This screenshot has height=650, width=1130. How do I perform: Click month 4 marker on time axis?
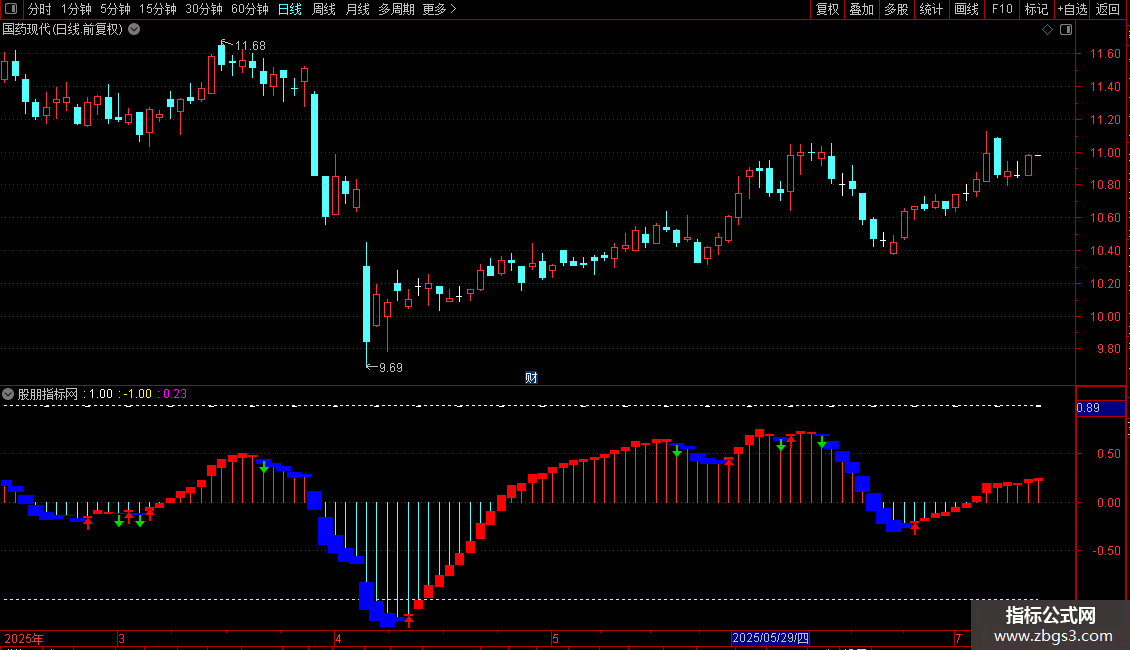[x=338, y=638]
